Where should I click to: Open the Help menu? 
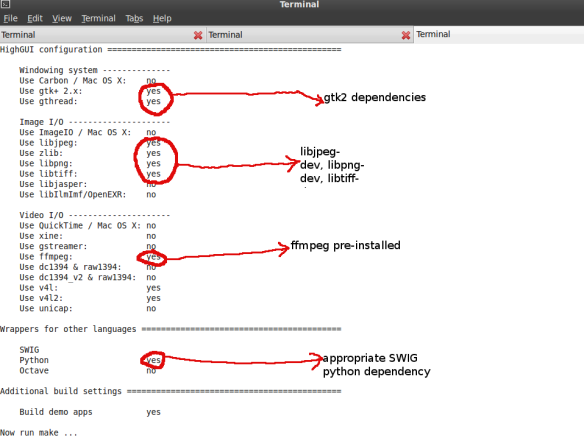pos(162,18)
